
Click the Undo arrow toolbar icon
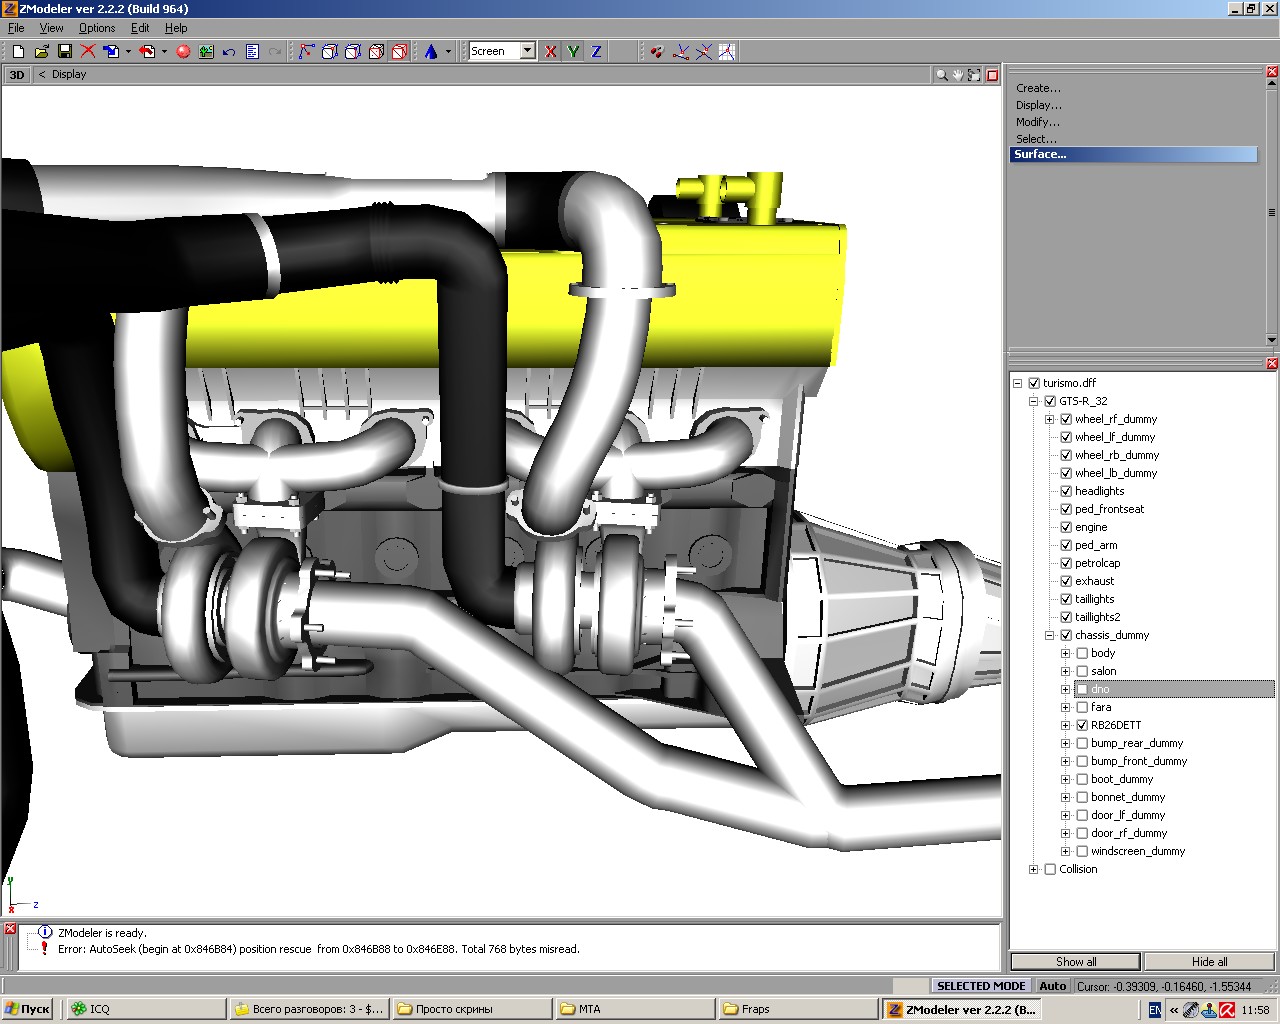point(229,51)
